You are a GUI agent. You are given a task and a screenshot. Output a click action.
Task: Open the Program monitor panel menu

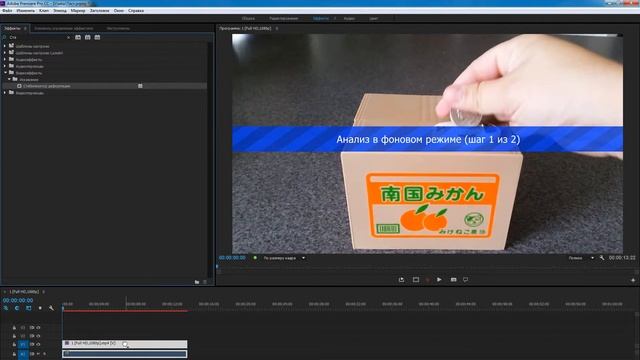click(277, 29)
